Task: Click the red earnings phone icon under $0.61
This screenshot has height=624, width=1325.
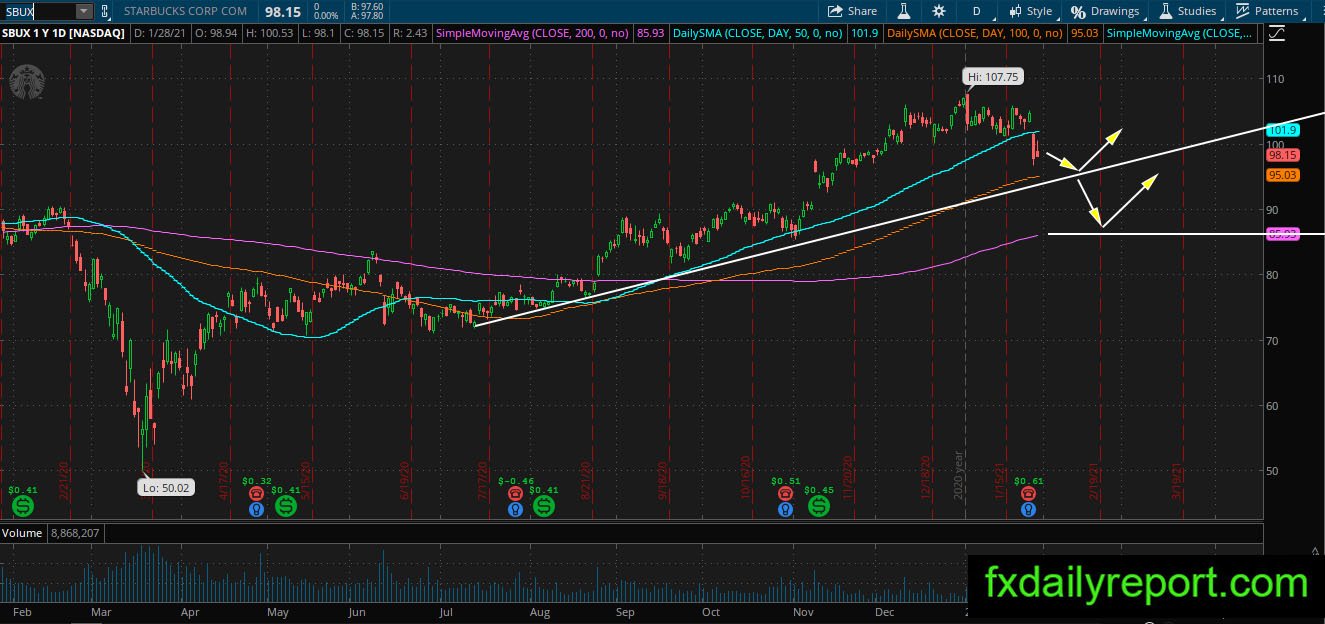Action: [1028, 493]
